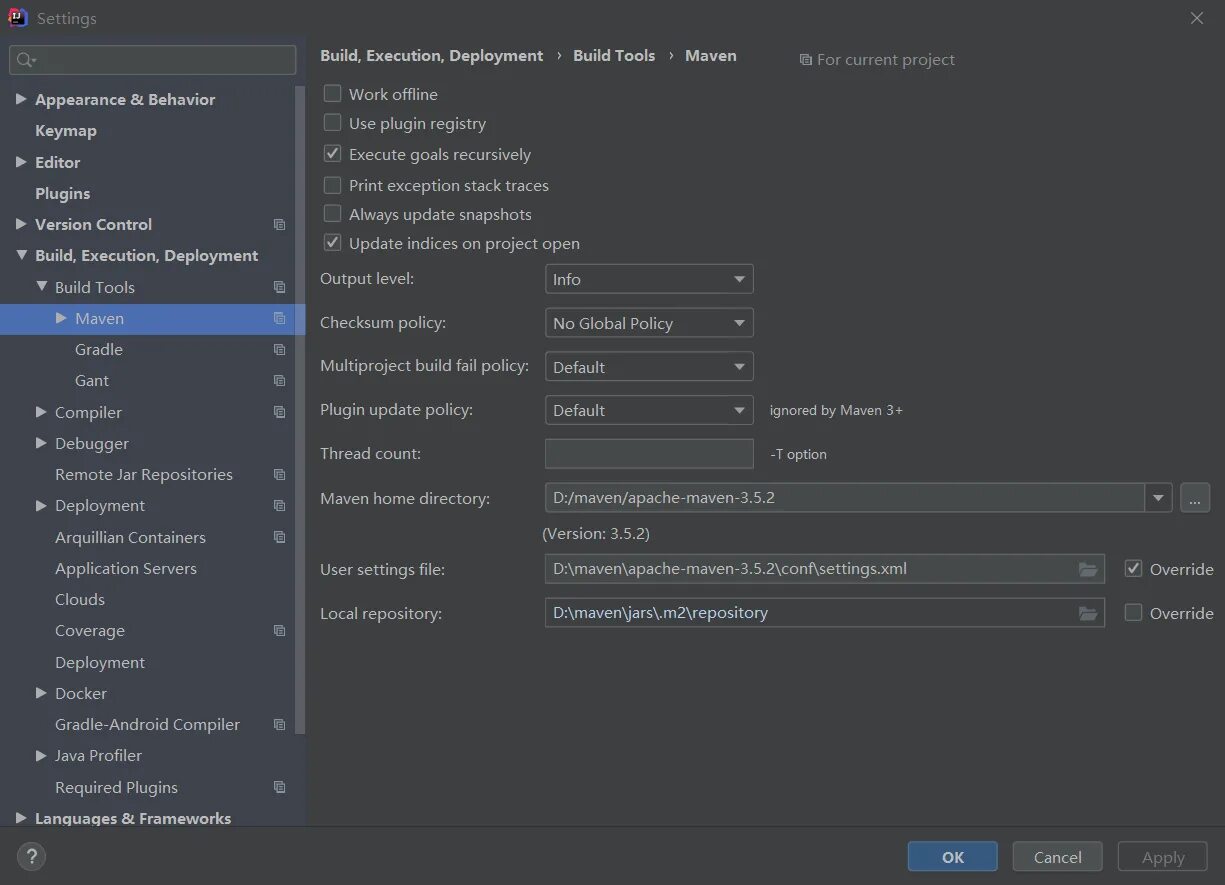
Task: Expand the Maven tree node arrow
Action: coord(61,318)
